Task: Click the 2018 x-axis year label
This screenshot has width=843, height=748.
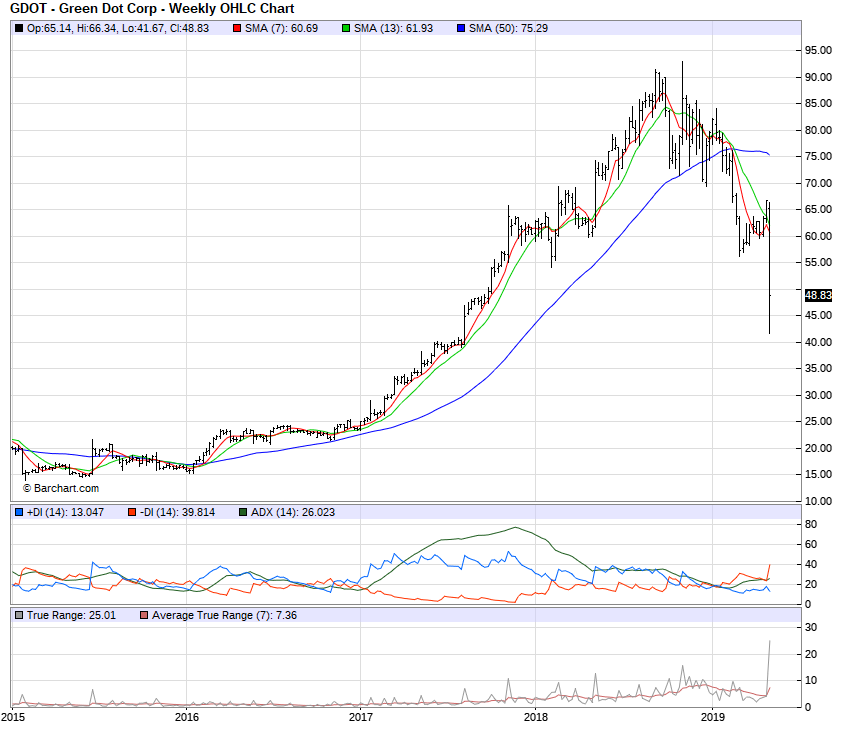Action: 535,717
